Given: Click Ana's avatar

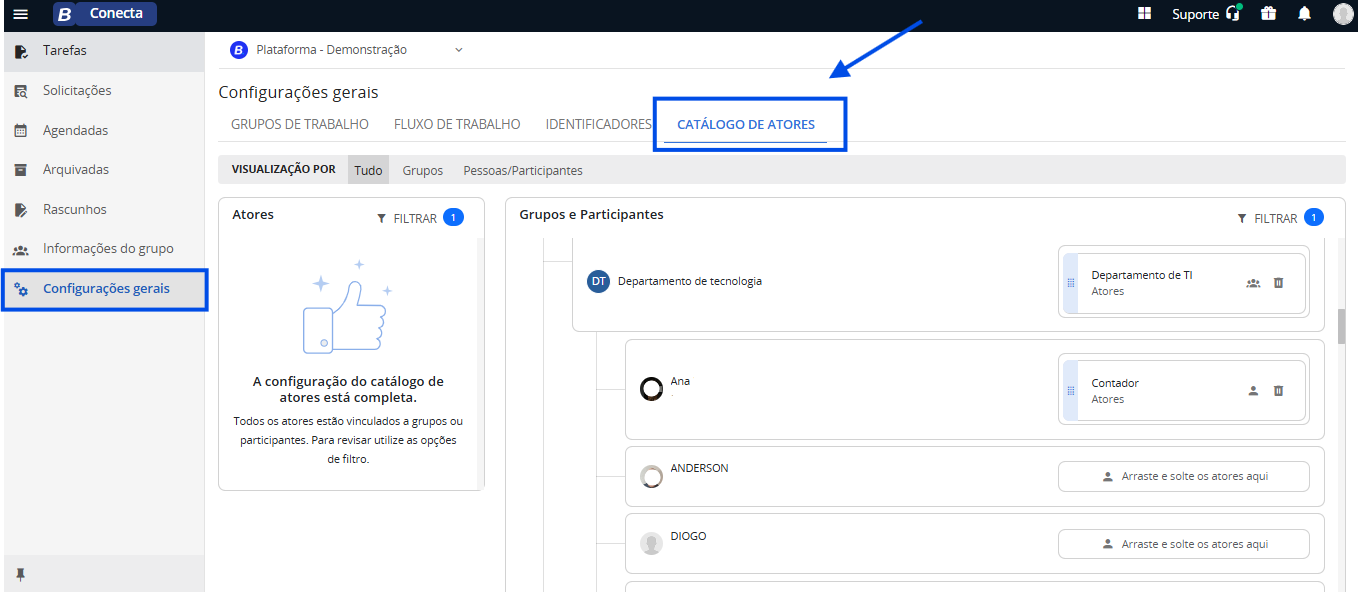Looking at the screenshot, I should click(652, 389).
